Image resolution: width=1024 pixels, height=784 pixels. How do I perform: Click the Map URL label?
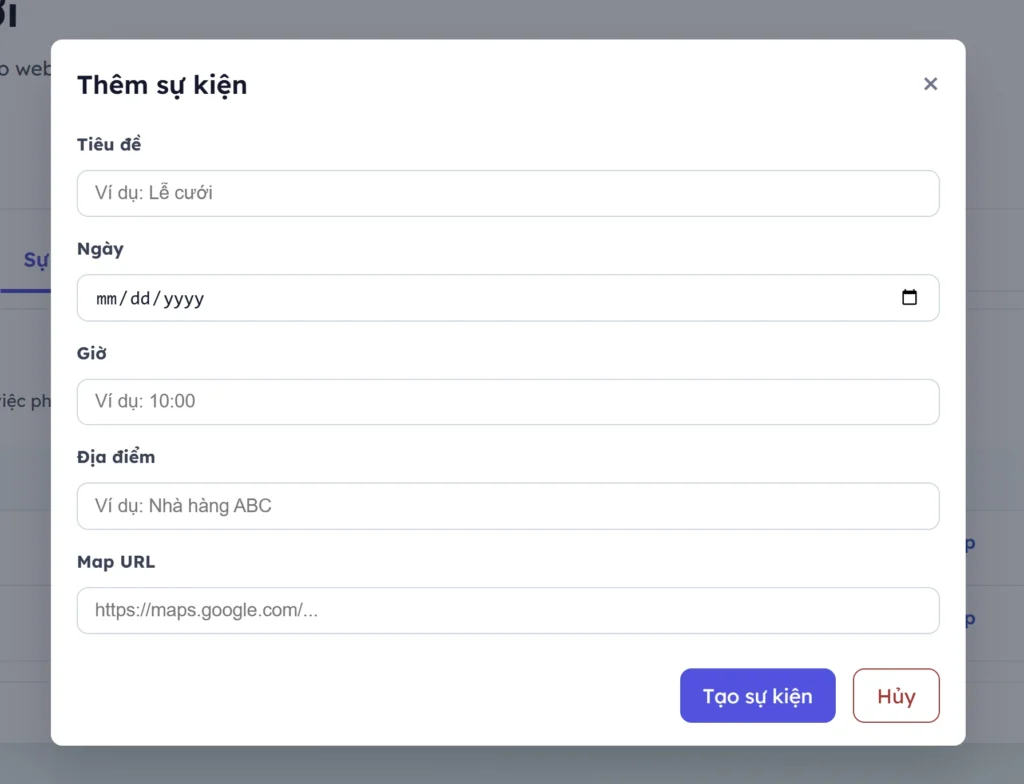116,562
